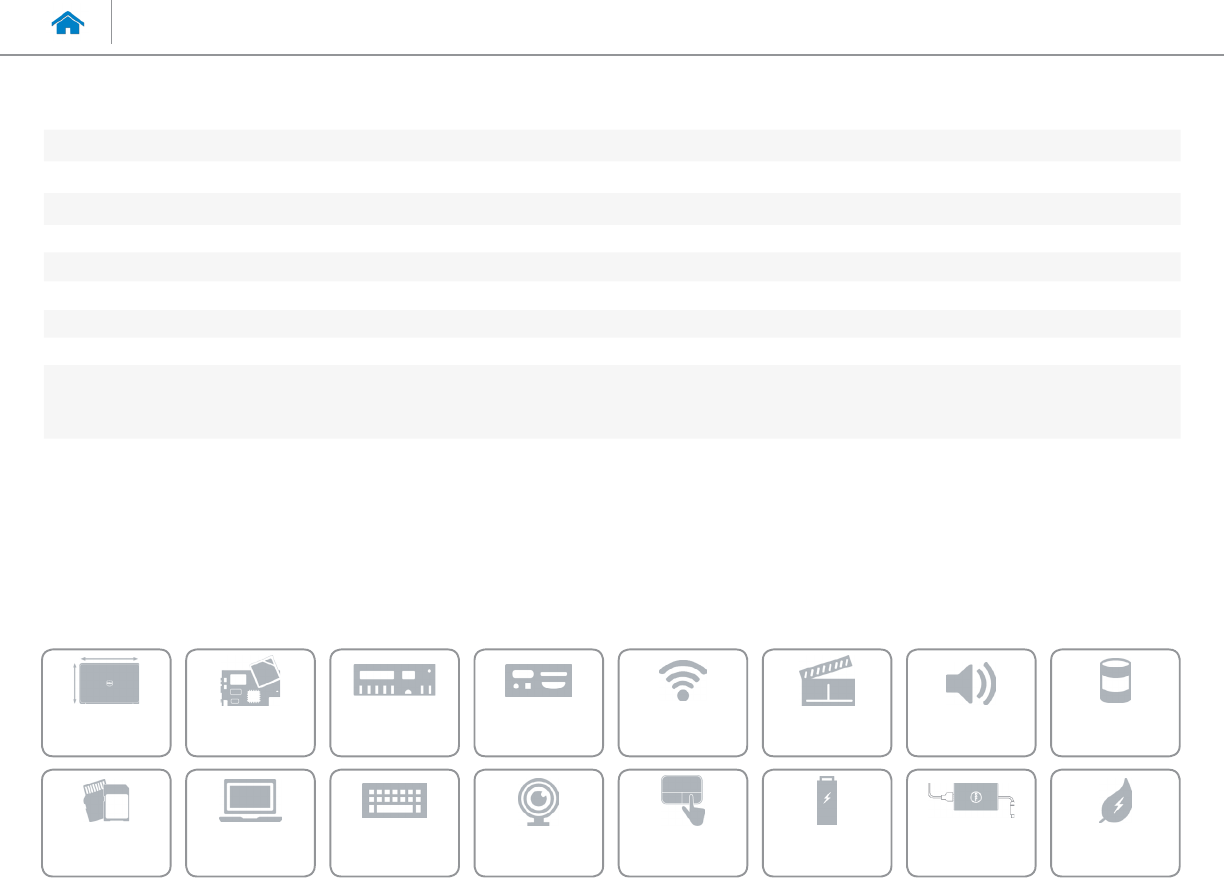Open the Touchpad specifications tile

tap(682, 822)
